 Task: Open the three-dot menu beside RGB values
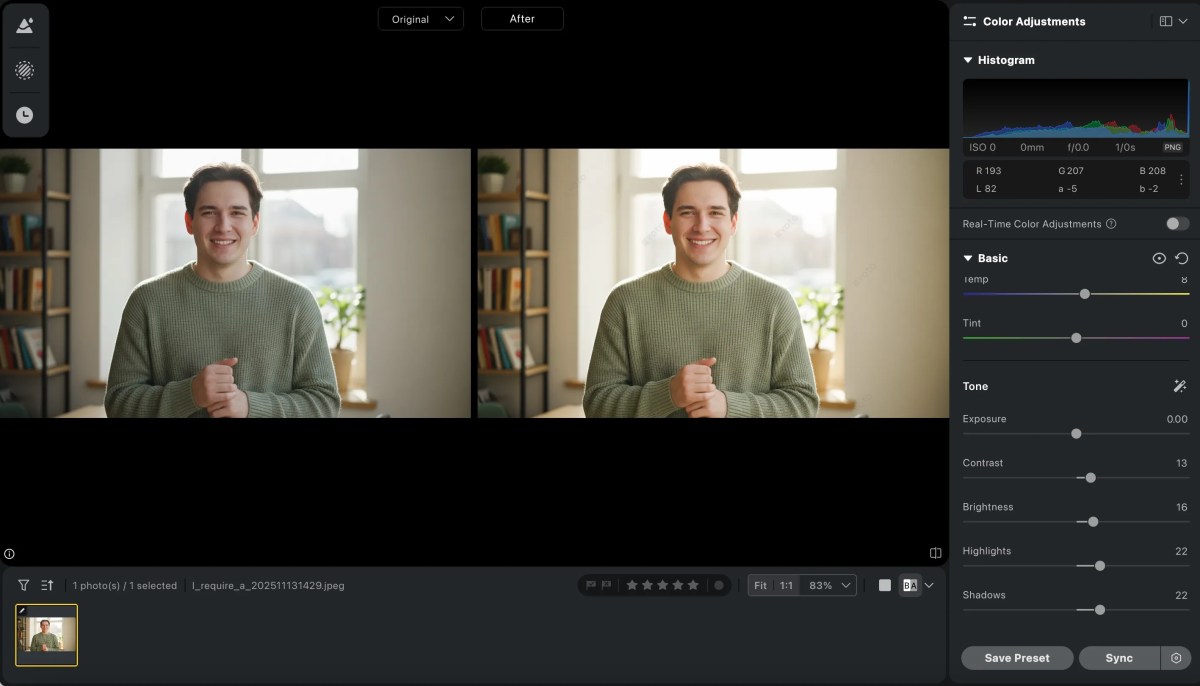point(1181,180)
